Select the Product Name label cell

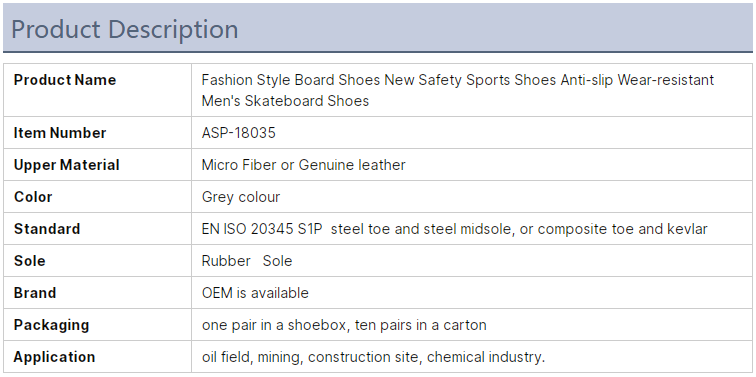tap(97, 90)
